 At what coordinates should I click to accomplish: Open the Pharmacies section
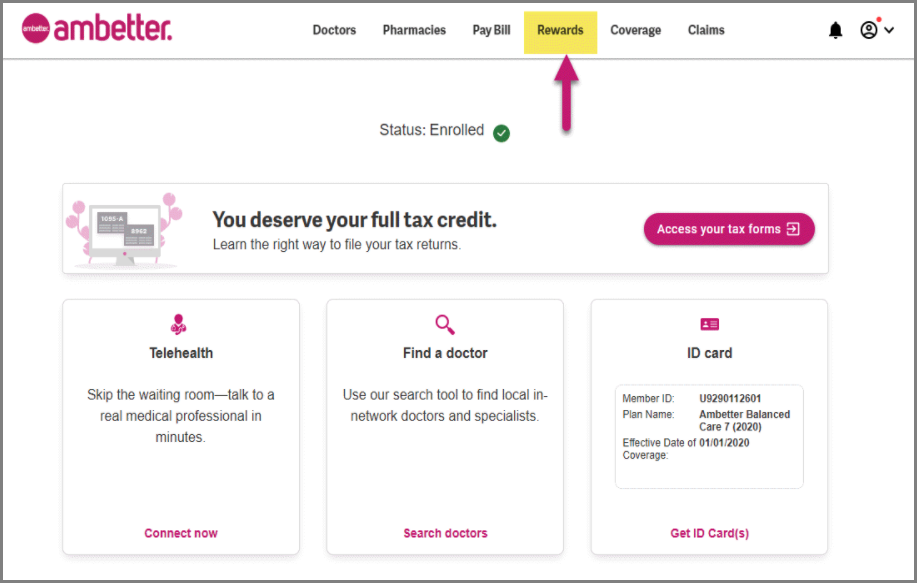pyautogui.click(x=413, y=30)
